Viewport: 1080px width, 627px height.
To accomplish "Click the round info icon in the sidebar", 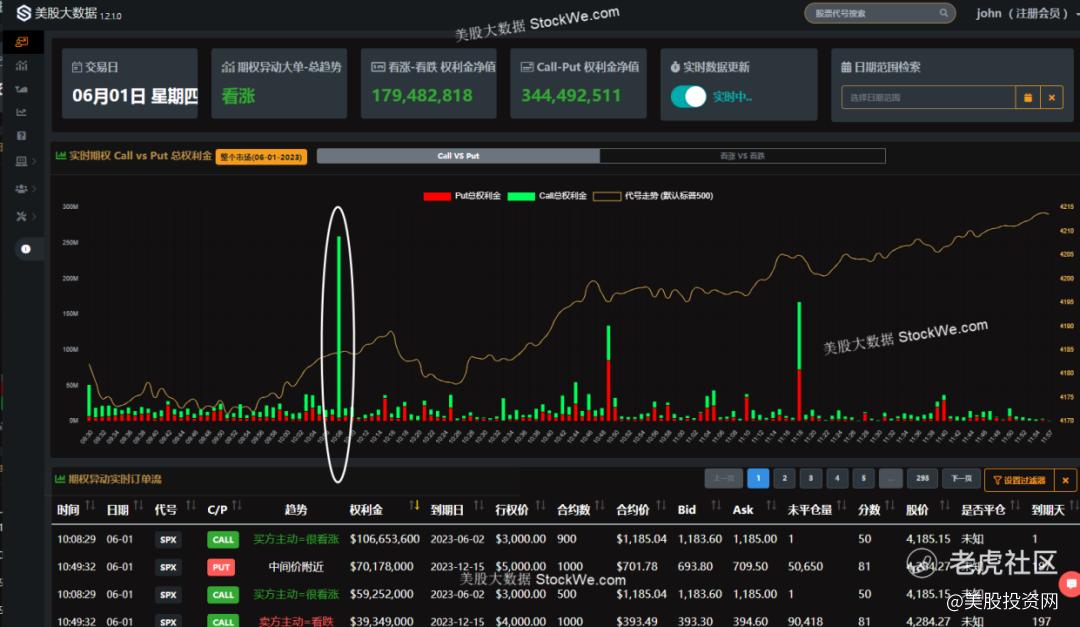I will coord(25,249).
